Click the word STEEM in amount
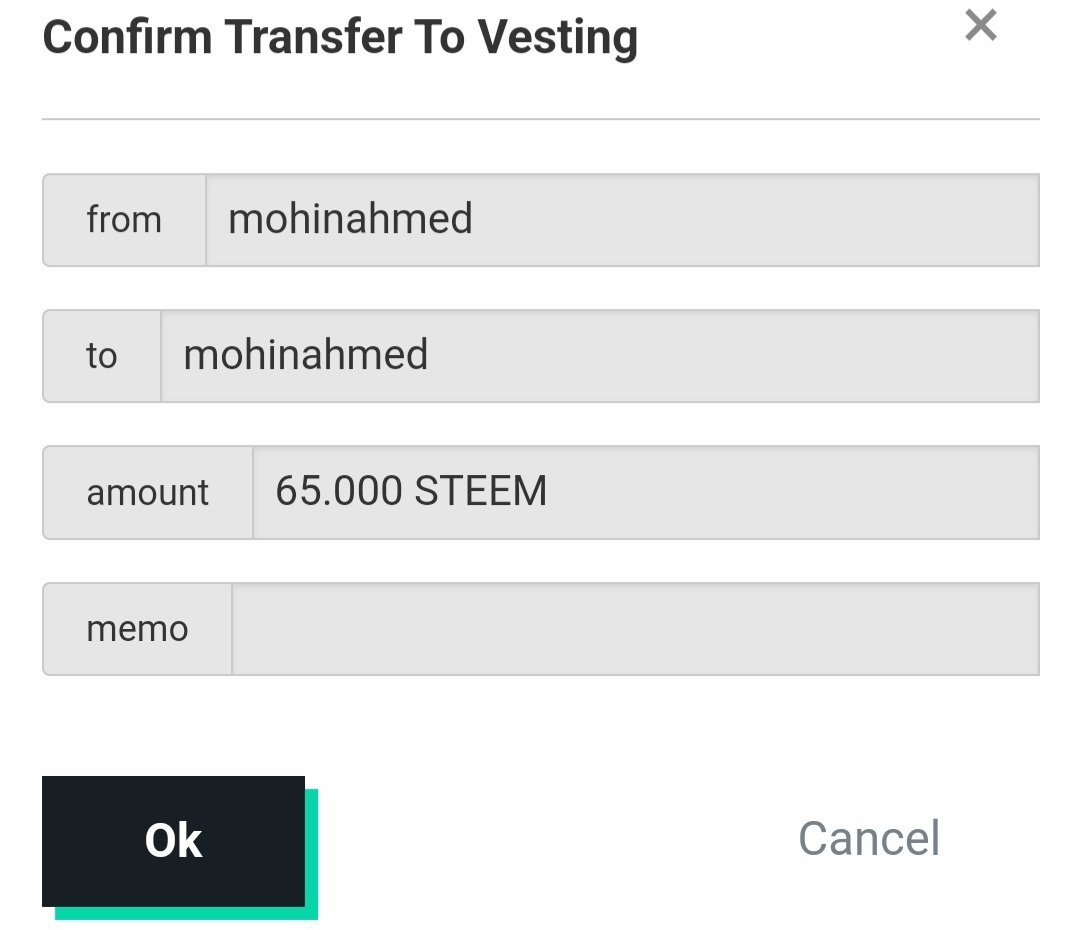The width and height of the screenshot is (1080, 930). pyautogui.click(x=480, y=491)
